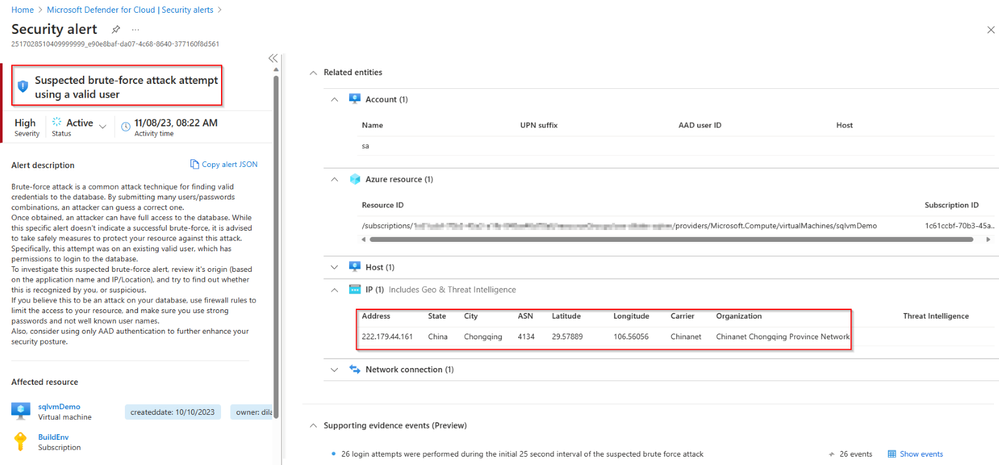The height and width of the screenshot is (465, 999).
Task: Click the shield icon next to alert title
Action: coord(23,86)
